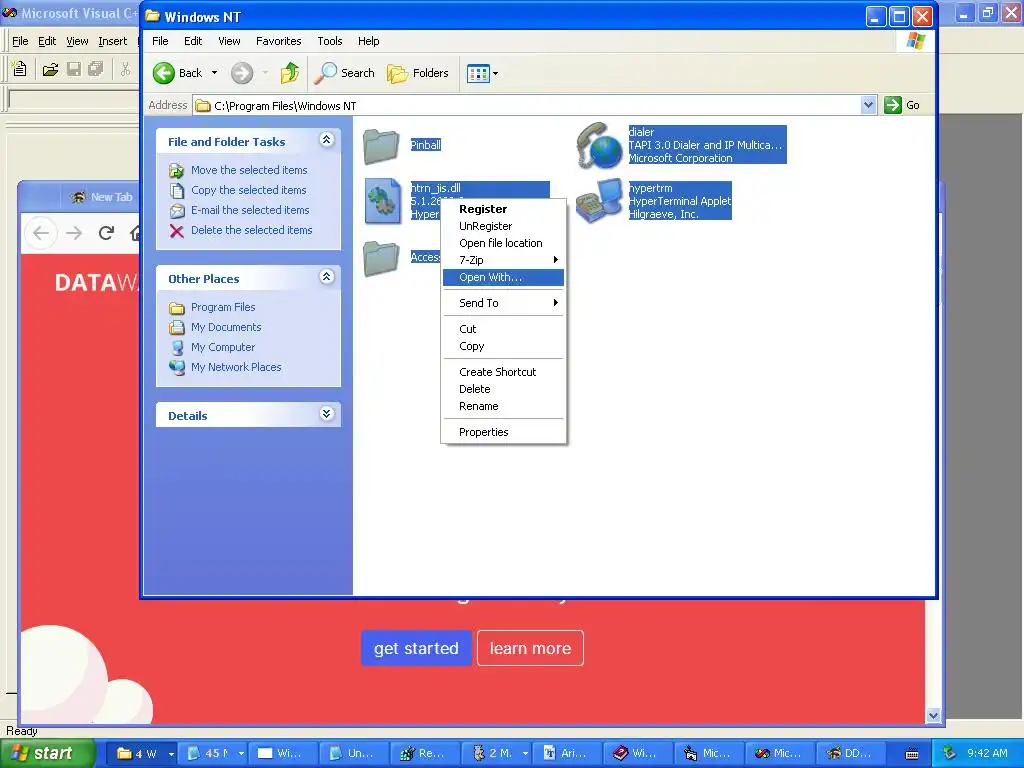
Task: Open the View menu in Explorer
Action: pos(229,41)
